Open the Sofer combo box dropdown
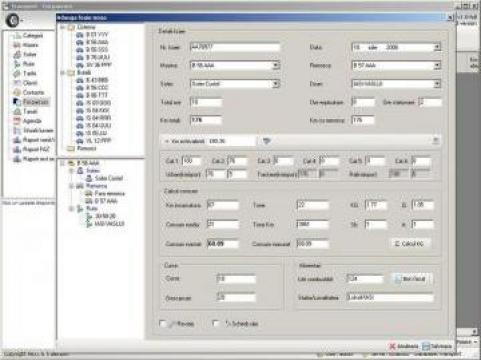The image size is (481, 360). tap(276, 84)
